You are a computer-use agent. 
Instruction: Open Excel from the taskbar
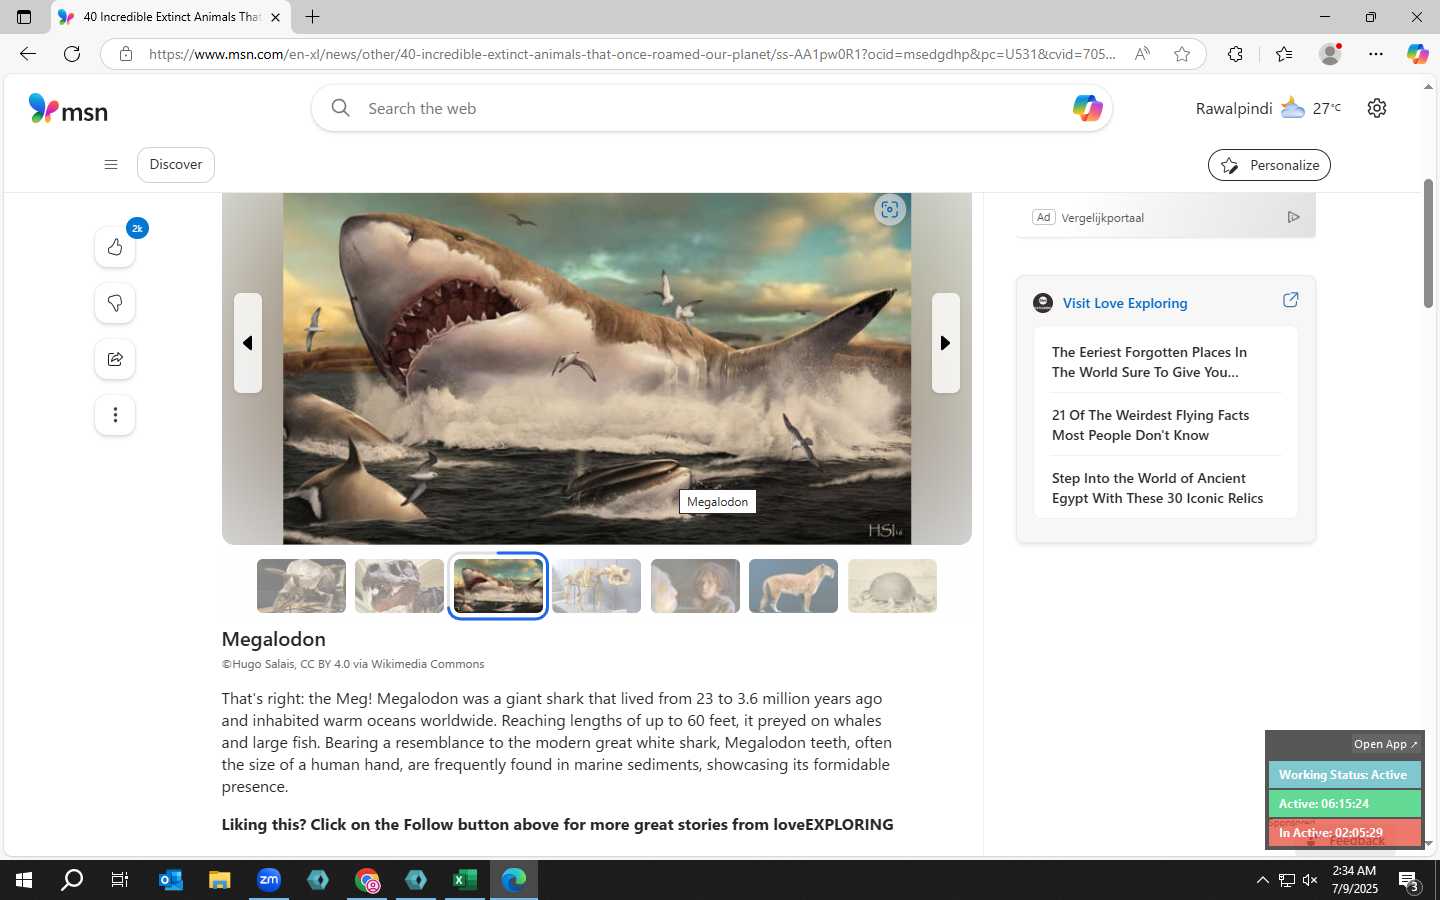[x=465, y=880]
